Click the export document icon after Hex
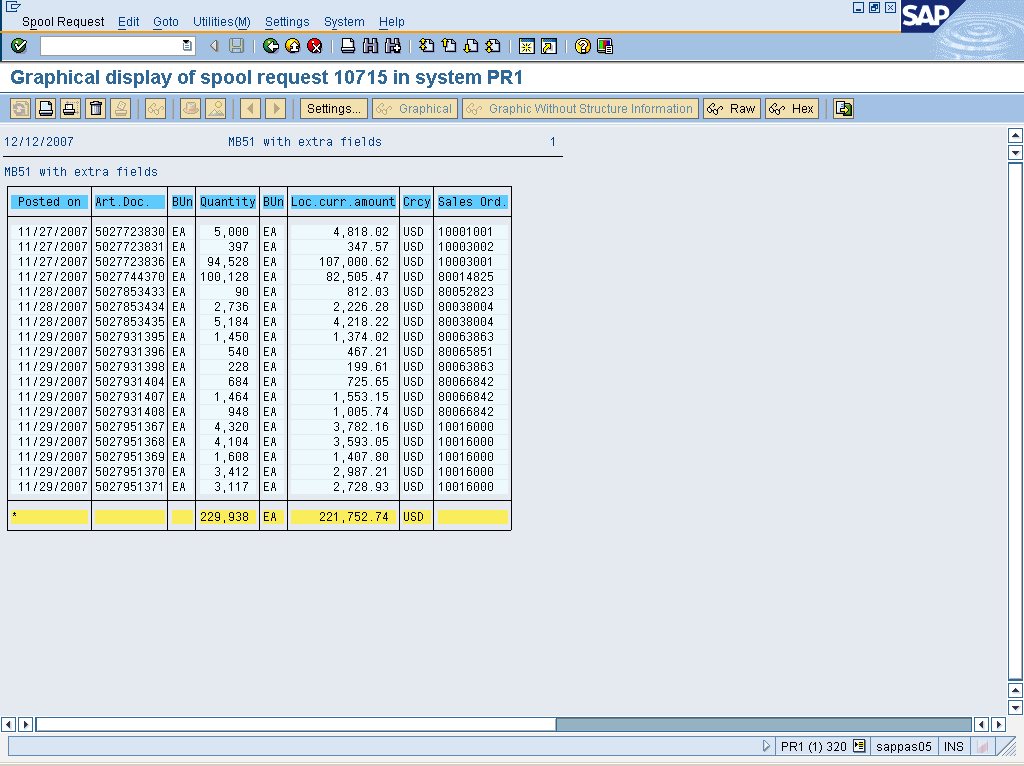 pyautogui.click(x=844, y=108)
